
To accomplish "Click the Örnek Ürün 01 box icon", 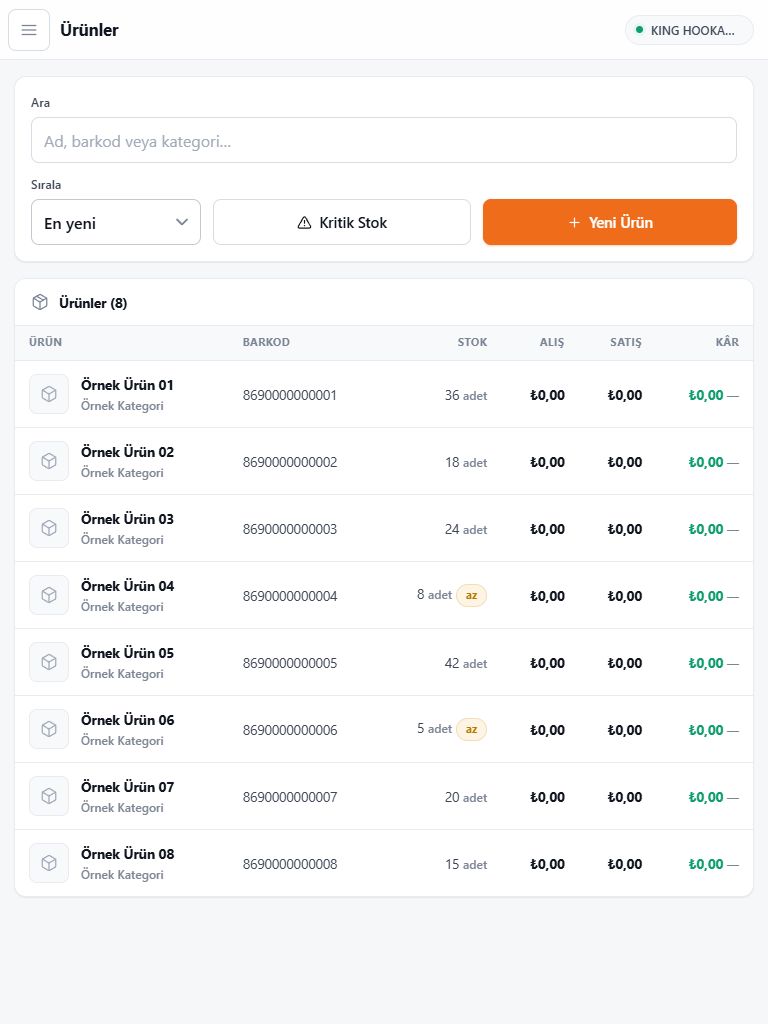I will coord(49,394).
